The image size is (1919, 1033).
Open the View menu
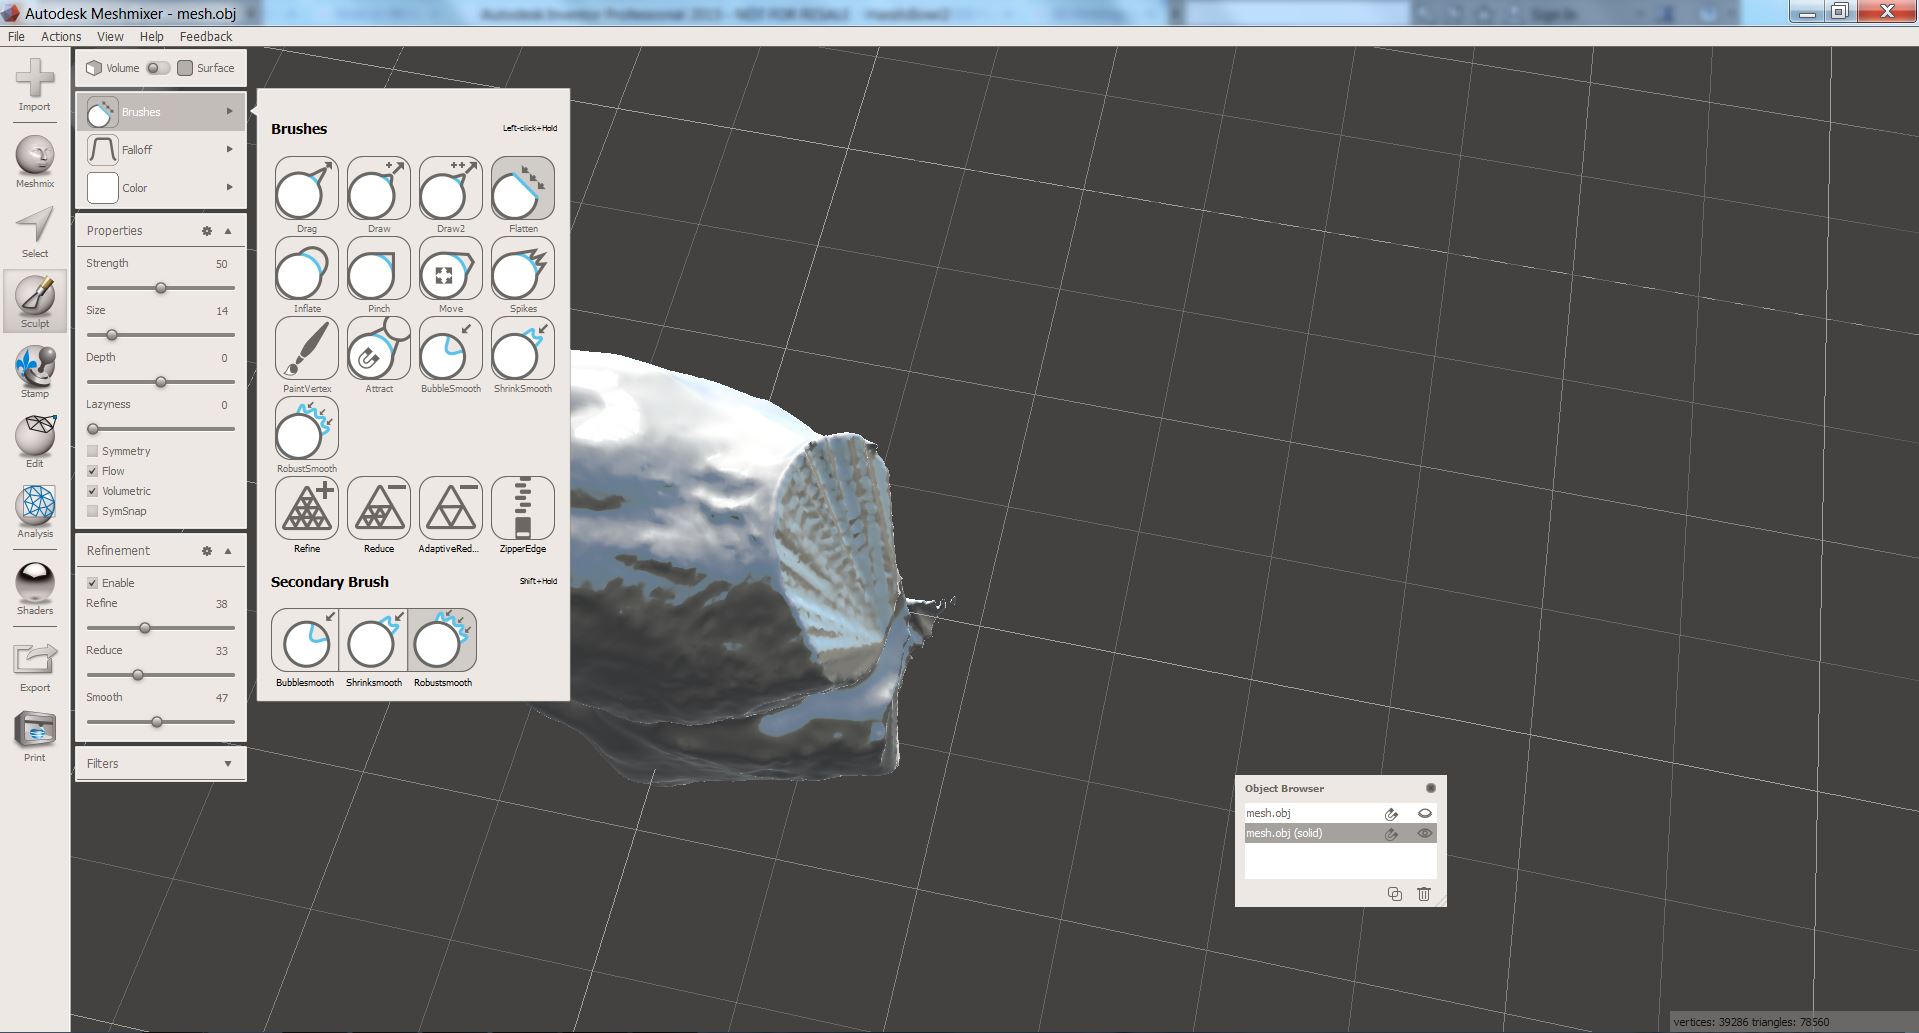110,36
